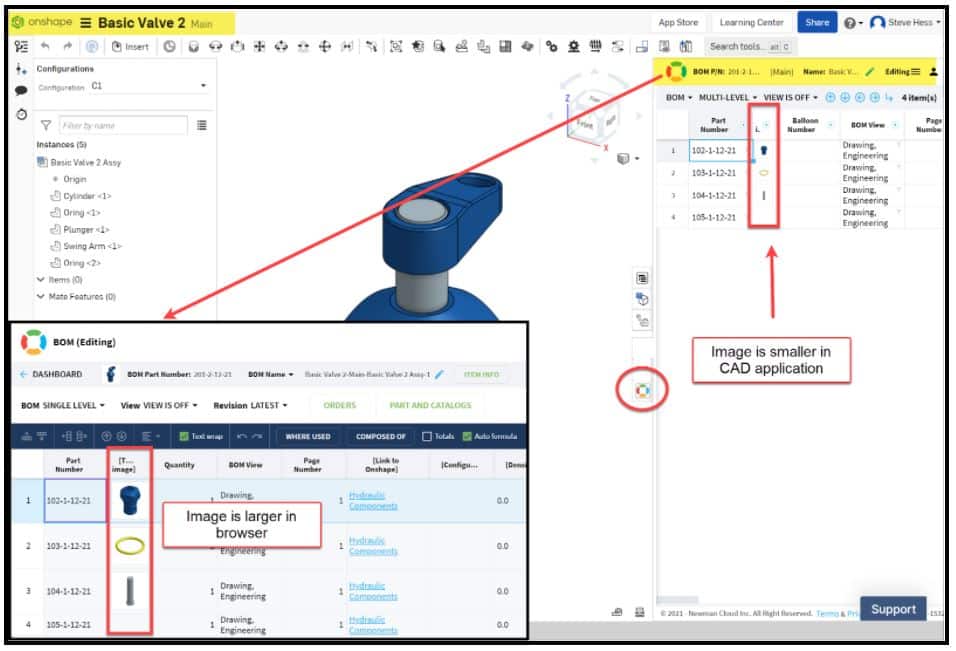This screenshot has width=956, height=651.
Task: Click the App Store button
Action: tap(678, 23)
